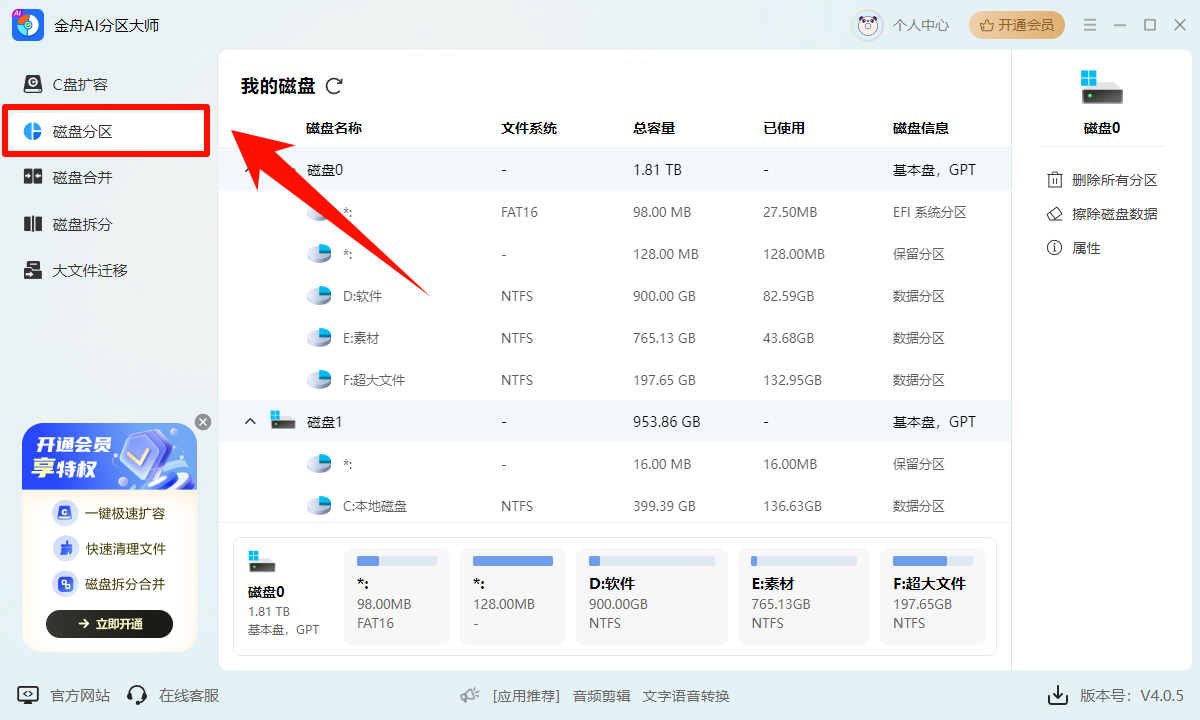Open 磁盘拆分 from the sidebar
Viewport: 1200px width, 720px height.
pyautogui.click(x=82, y=224)
